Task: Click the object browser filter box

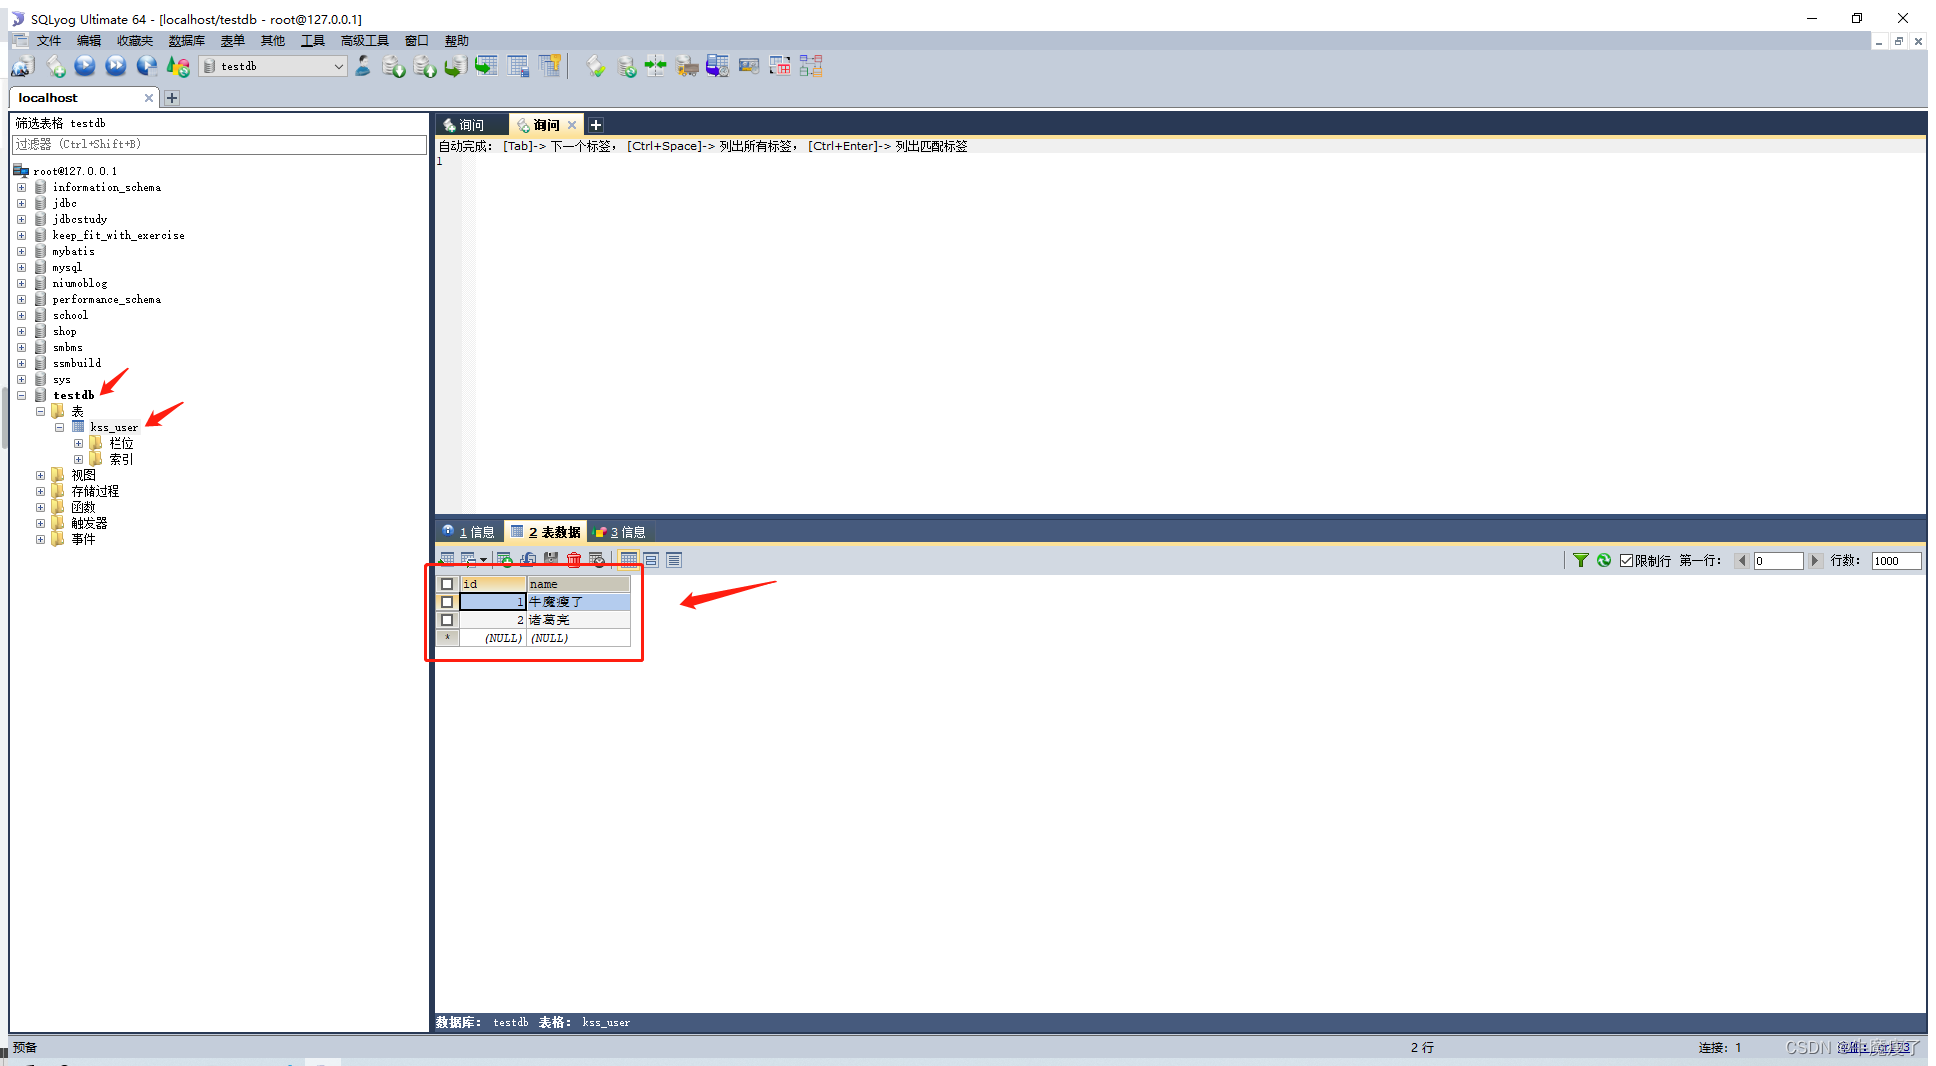Action: point(219,145)
